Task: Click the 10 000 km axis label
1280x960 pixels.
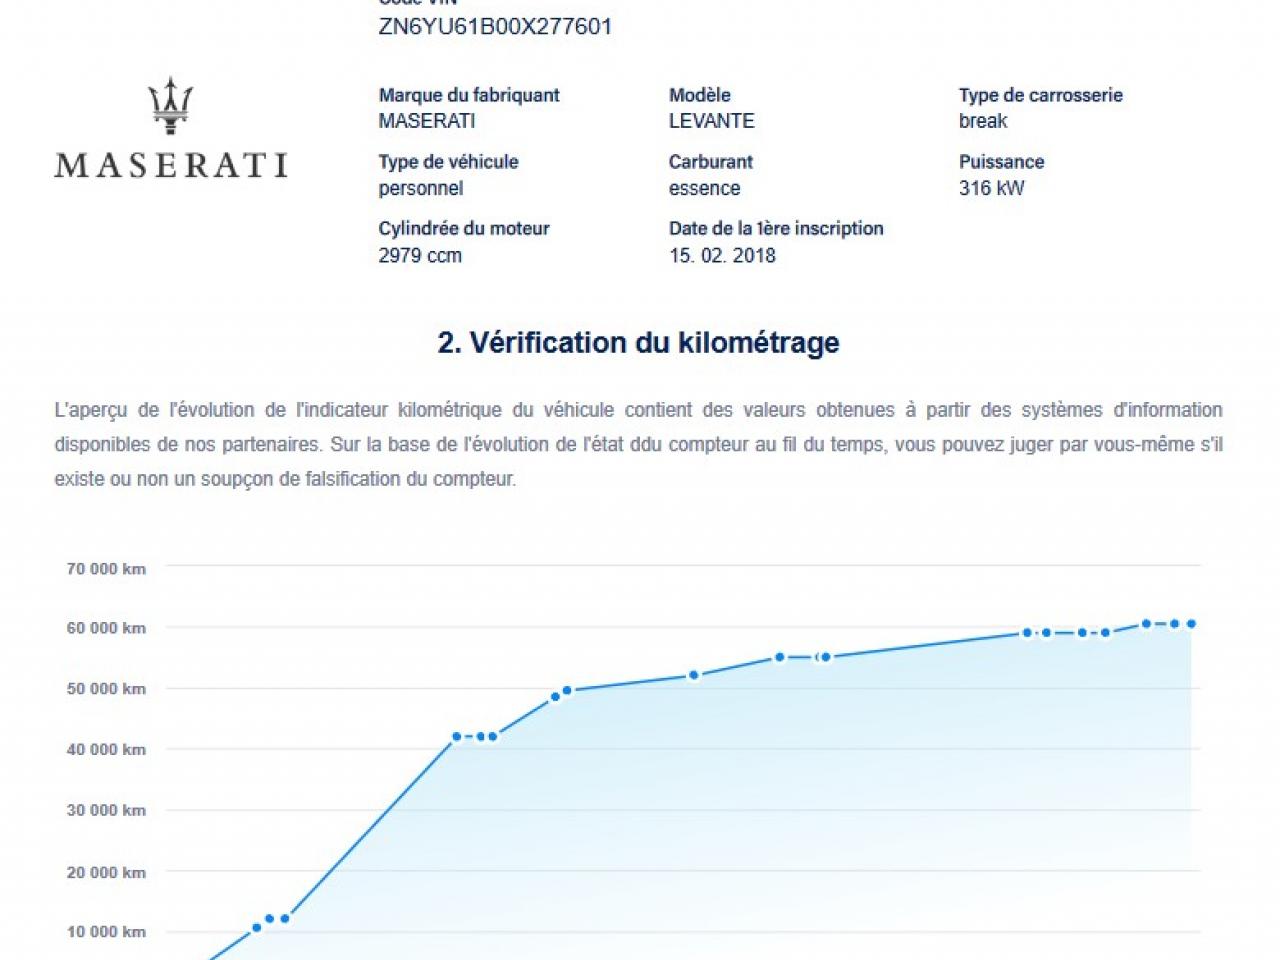Action: click(106, 932)
